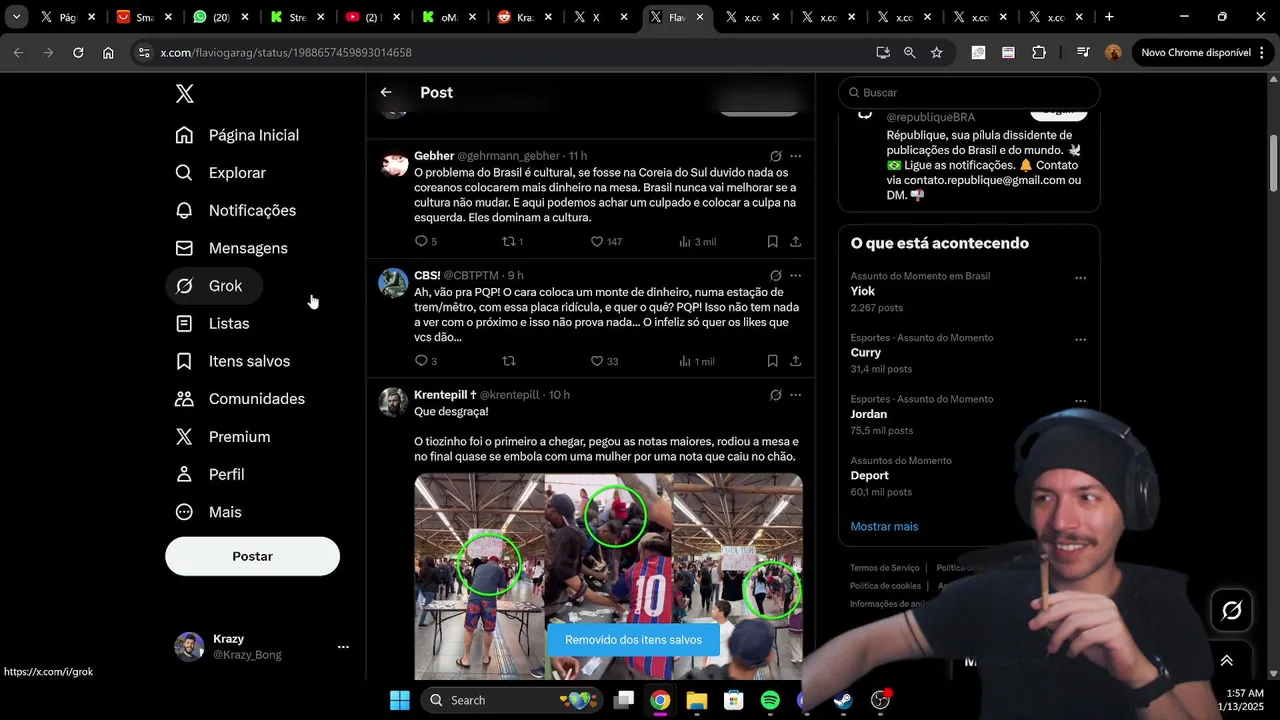
Task: Open Krazy account options menu
Action: click(343, 647)
